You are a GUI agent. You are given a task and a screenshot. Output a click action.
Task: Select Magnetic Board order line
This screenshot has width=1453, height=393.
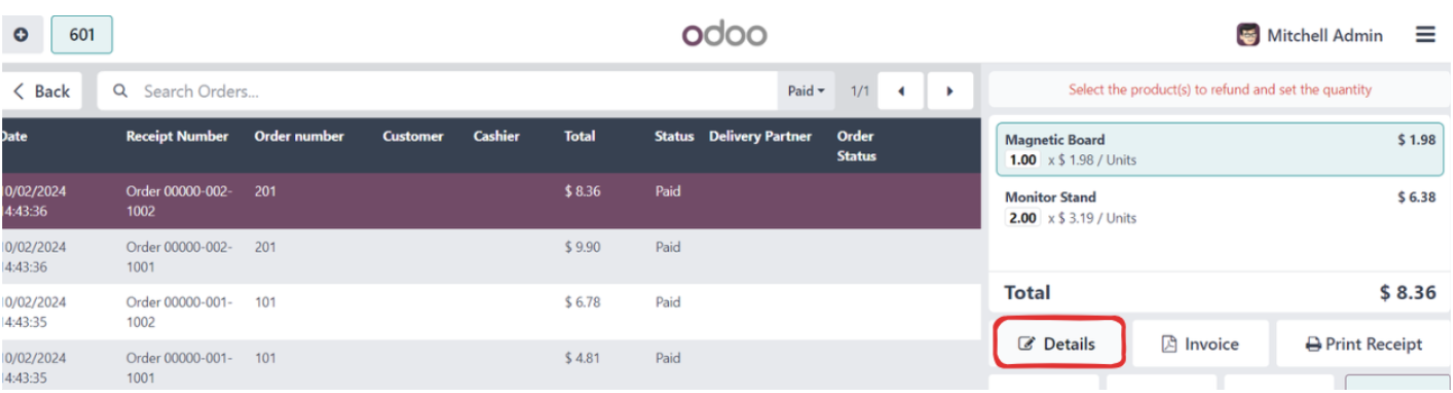point(1220,150)
